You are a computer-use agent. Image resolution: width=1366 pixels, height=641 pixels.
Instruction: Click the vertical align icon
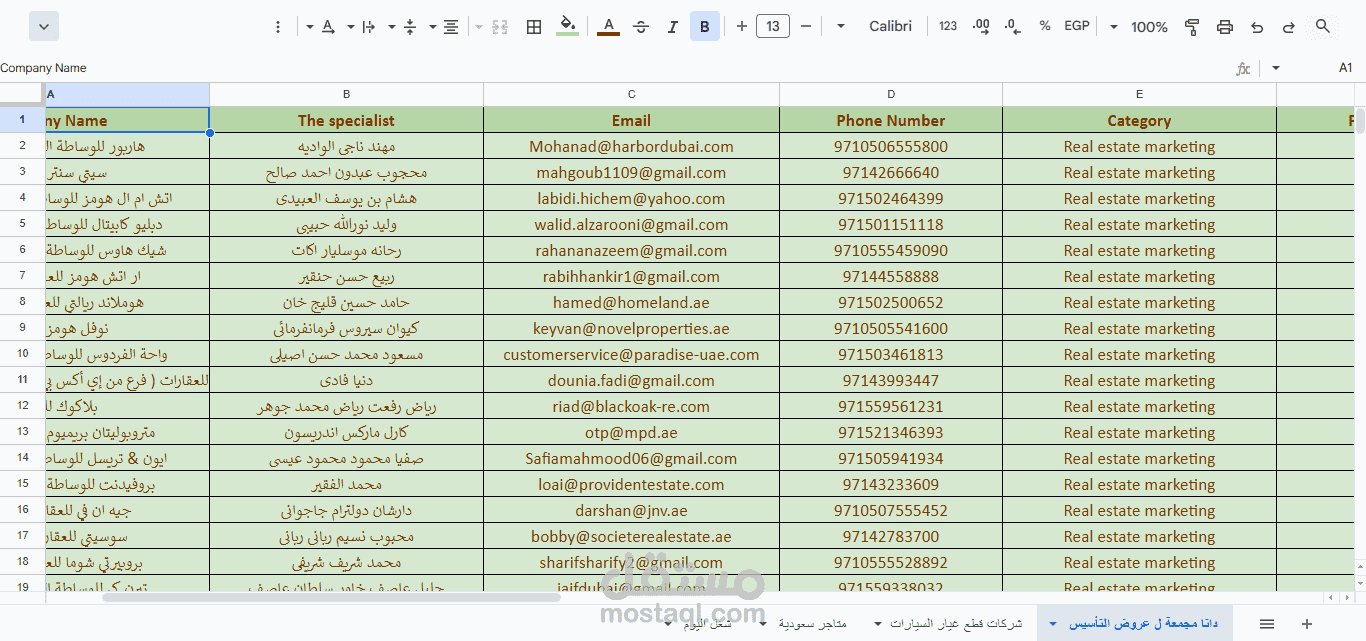pyautogui.click(x=409, y=27)
